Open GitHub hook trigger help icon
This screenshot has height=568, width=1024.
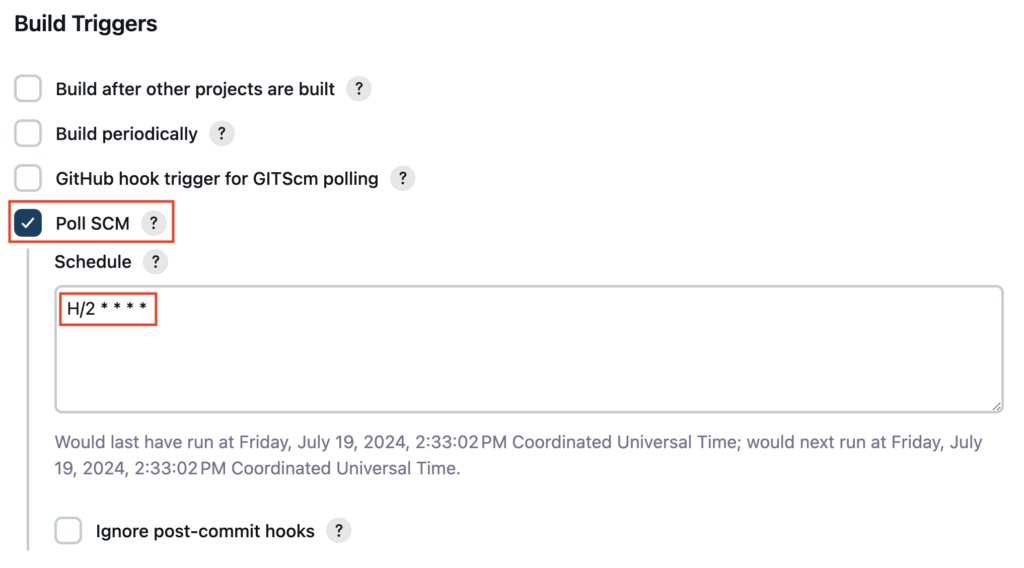402,178
